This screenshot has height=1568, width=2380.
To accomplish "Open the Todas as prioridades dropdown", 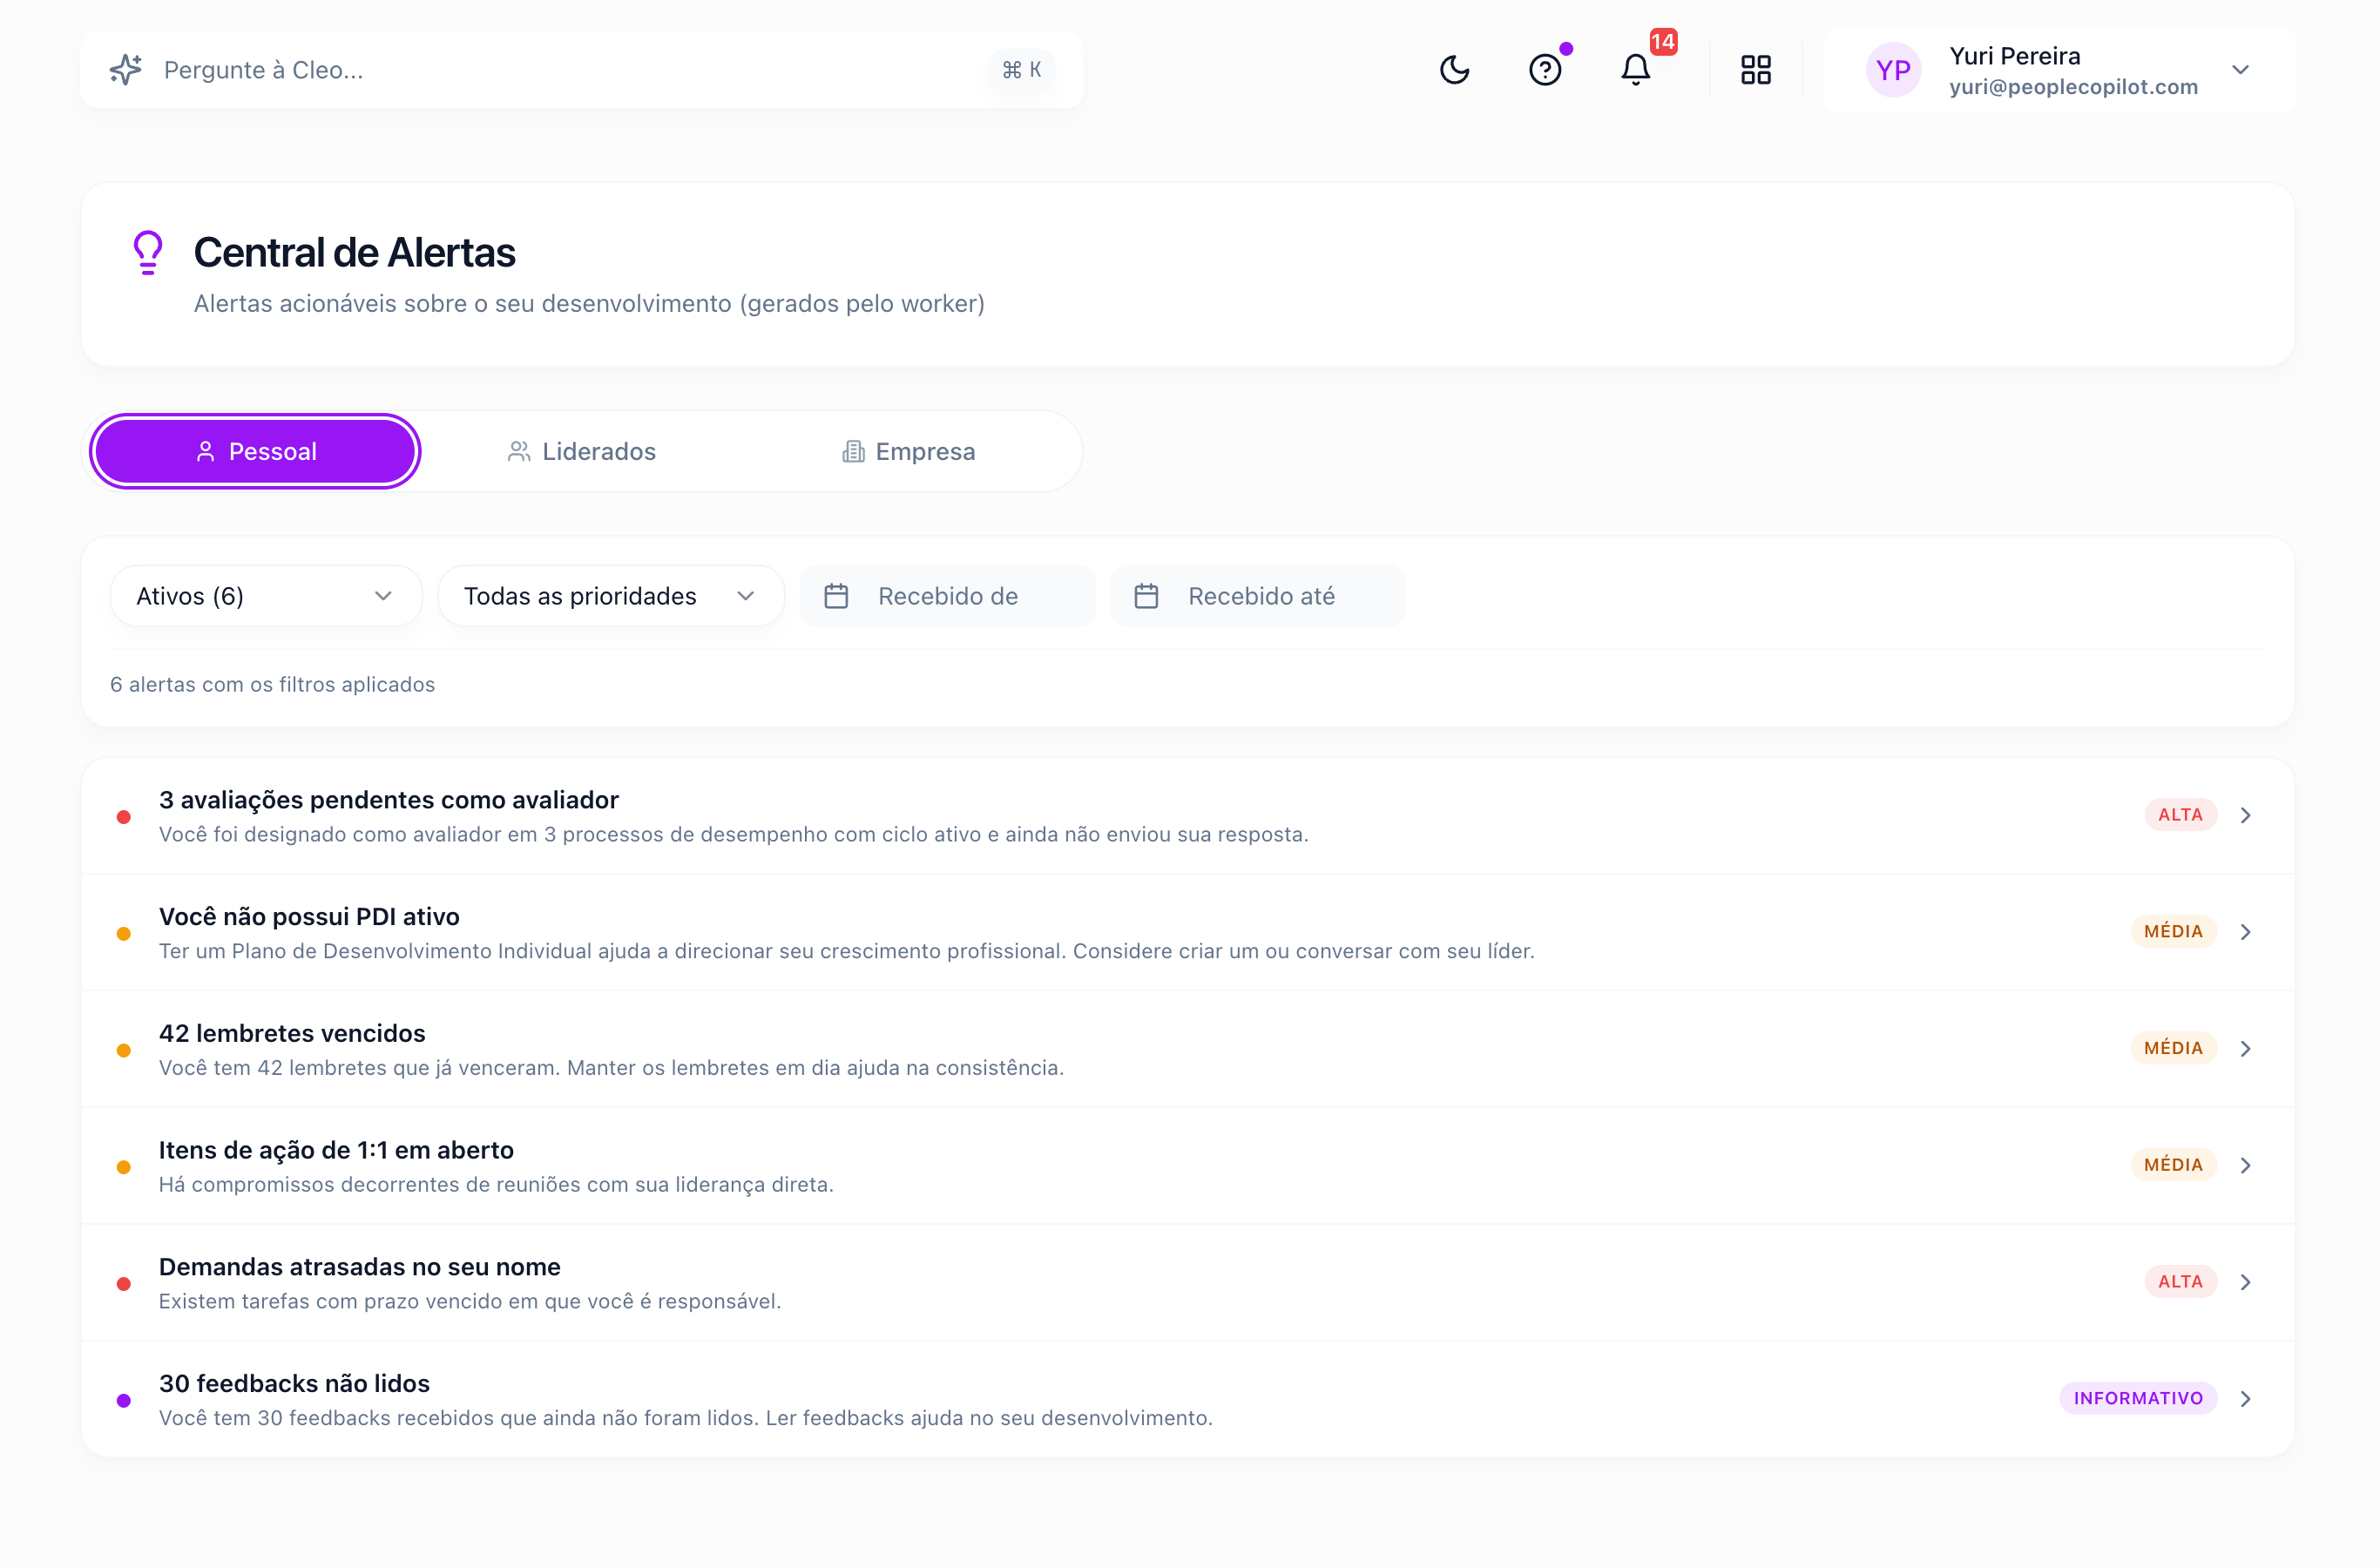I will click(x=611, y=596).
